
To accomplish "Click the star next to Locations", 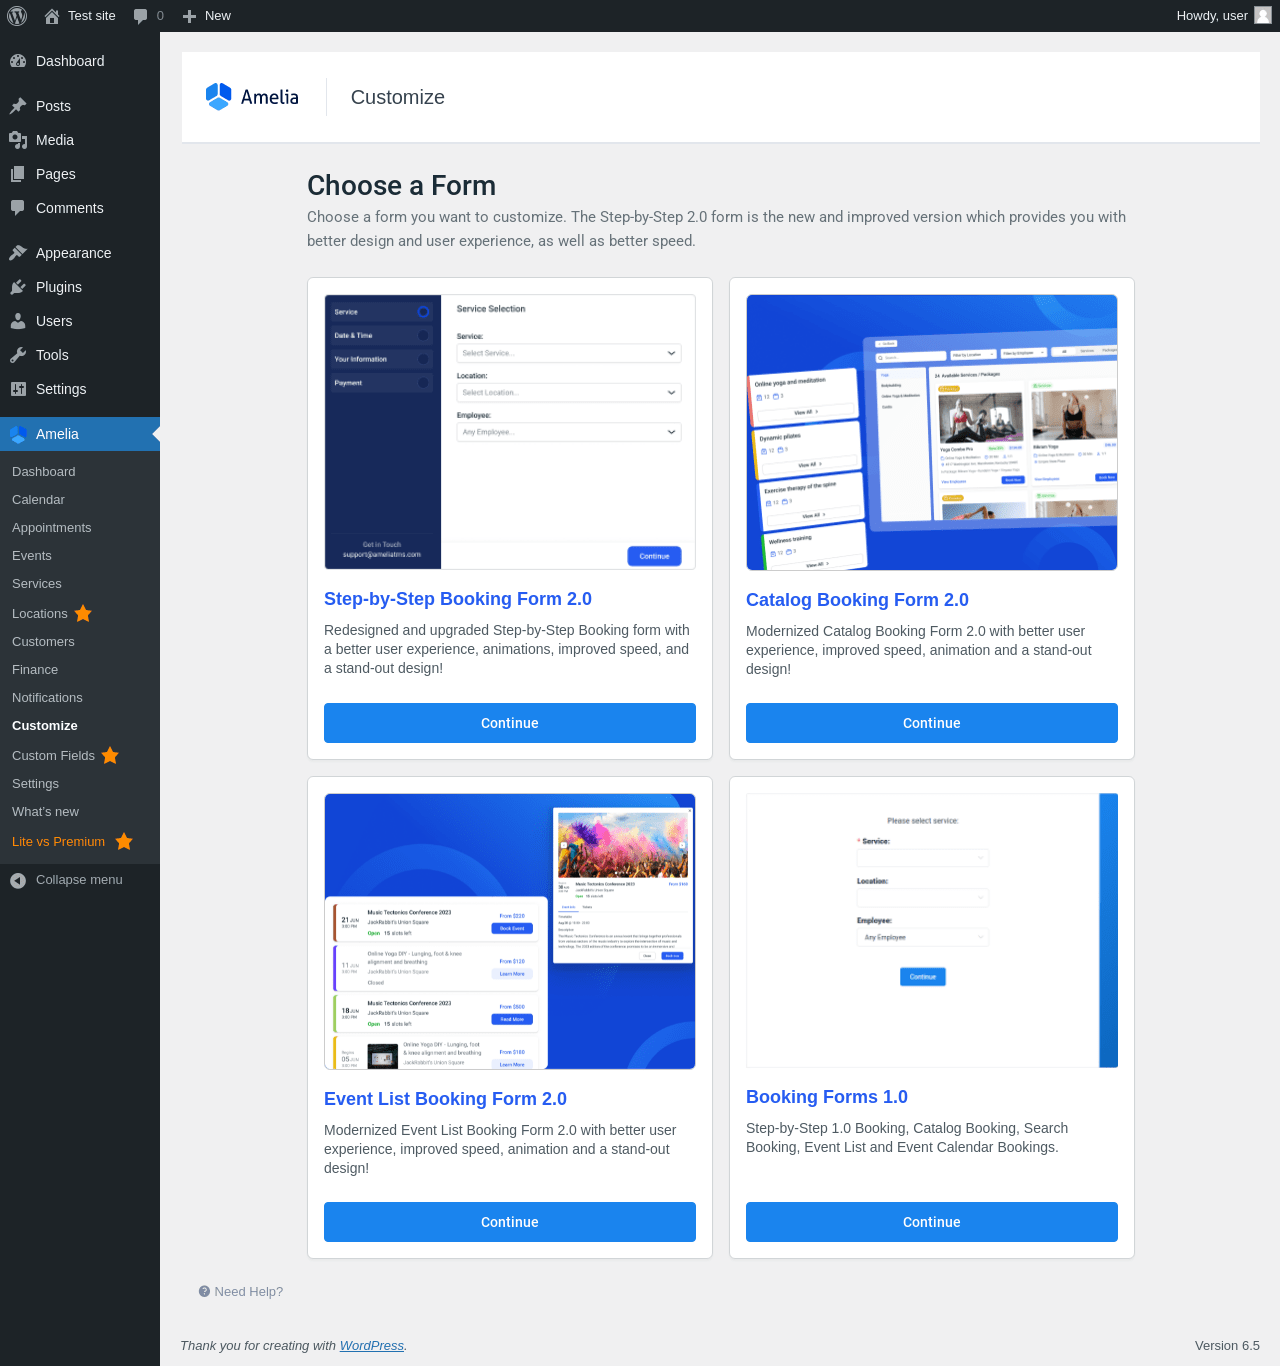I will [x=83, y=613].
